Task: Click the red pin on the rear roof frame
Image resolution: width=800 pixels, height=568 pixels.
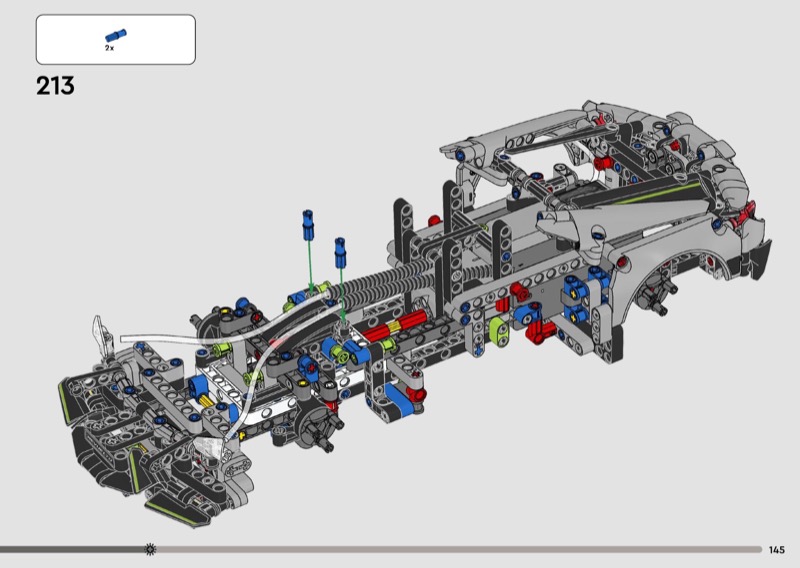Action: (x=603, y=162)
